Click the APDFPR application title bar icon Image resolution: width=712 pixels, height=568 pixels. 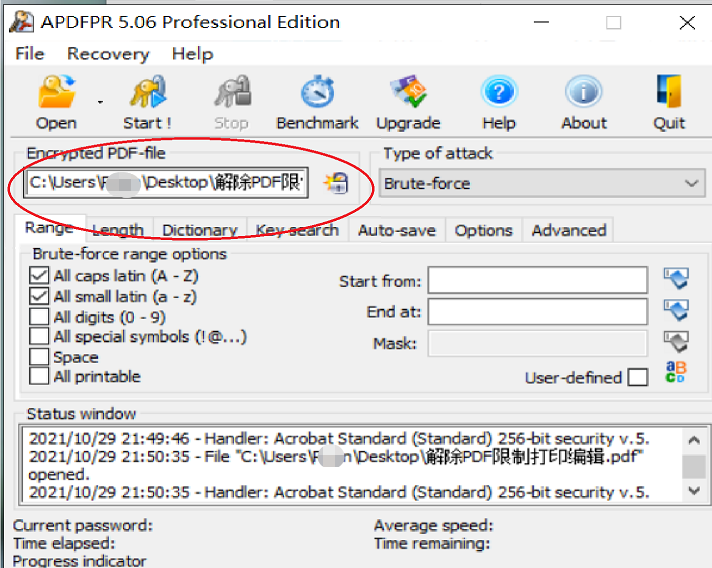21,22
